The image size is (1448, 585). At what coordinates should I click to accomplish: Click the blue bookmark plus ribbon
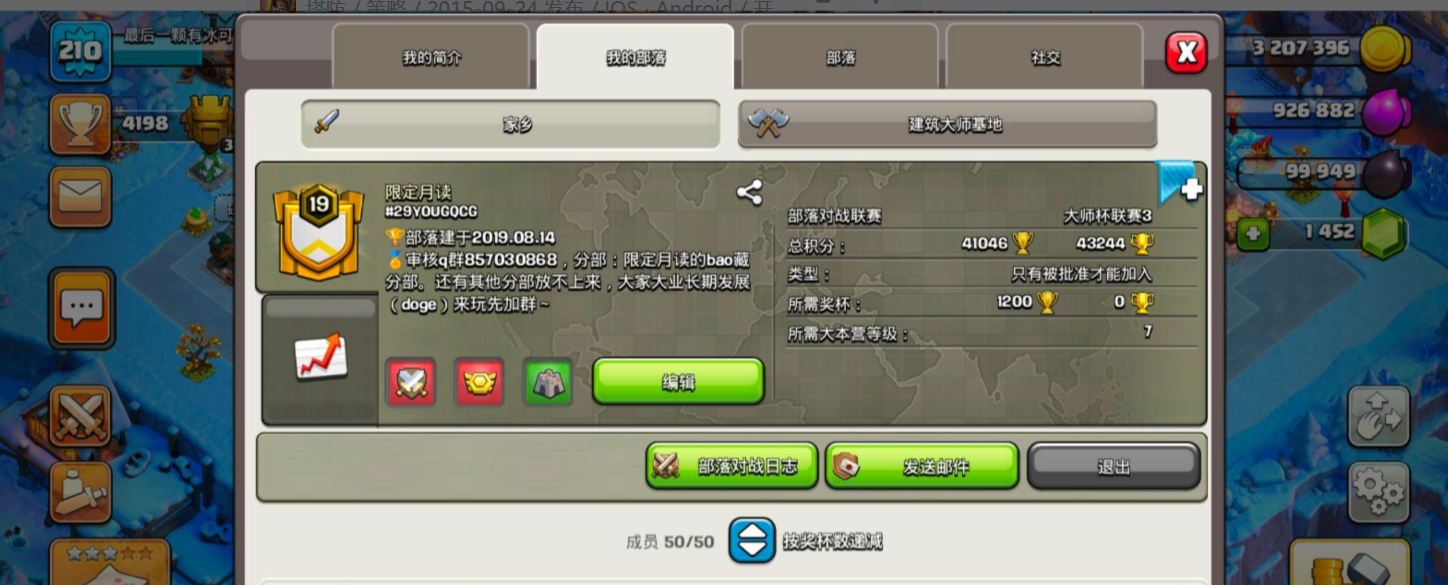pyautogui.click(x=1179, y=185)
